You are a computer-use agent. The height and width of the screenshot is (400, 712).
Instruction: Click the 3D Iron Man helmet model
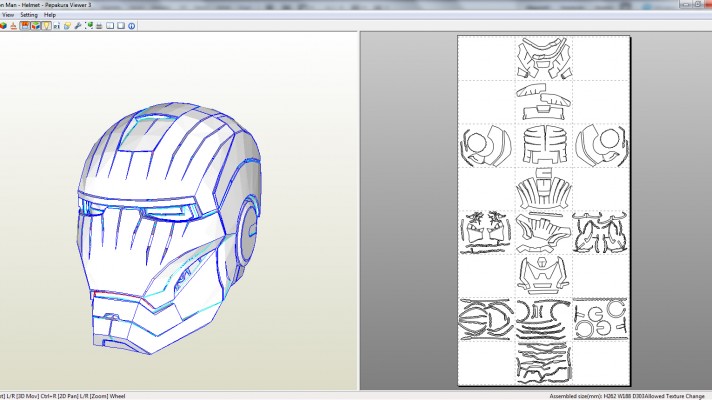click(x=170, y=230)
